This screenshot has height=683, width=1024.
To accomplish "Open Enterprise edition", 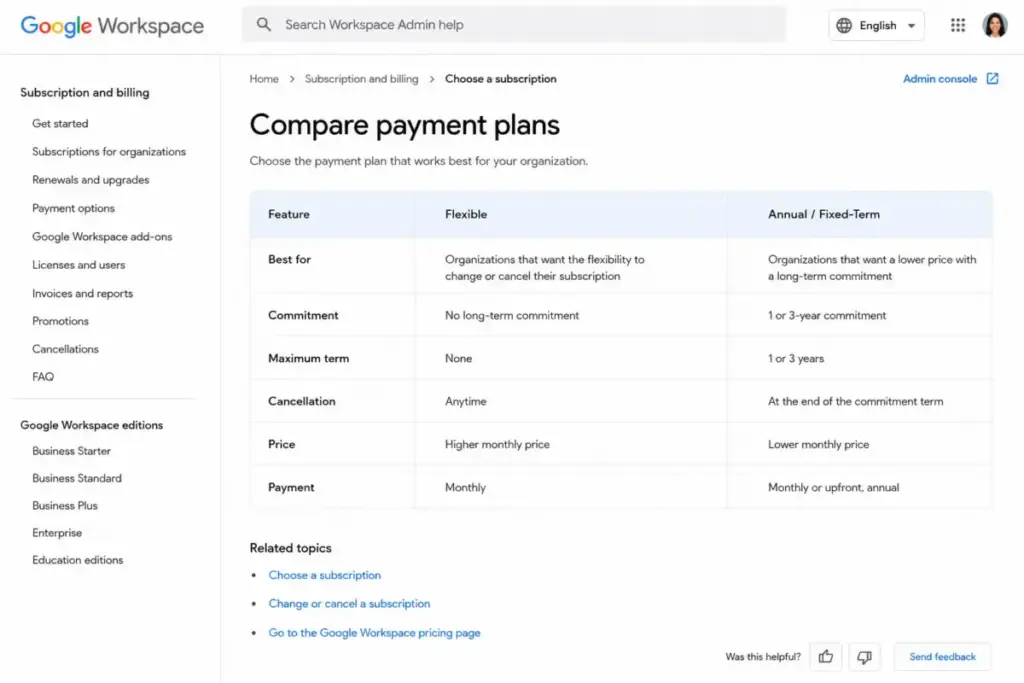I will pyautogui.click(x=57, y=533).
